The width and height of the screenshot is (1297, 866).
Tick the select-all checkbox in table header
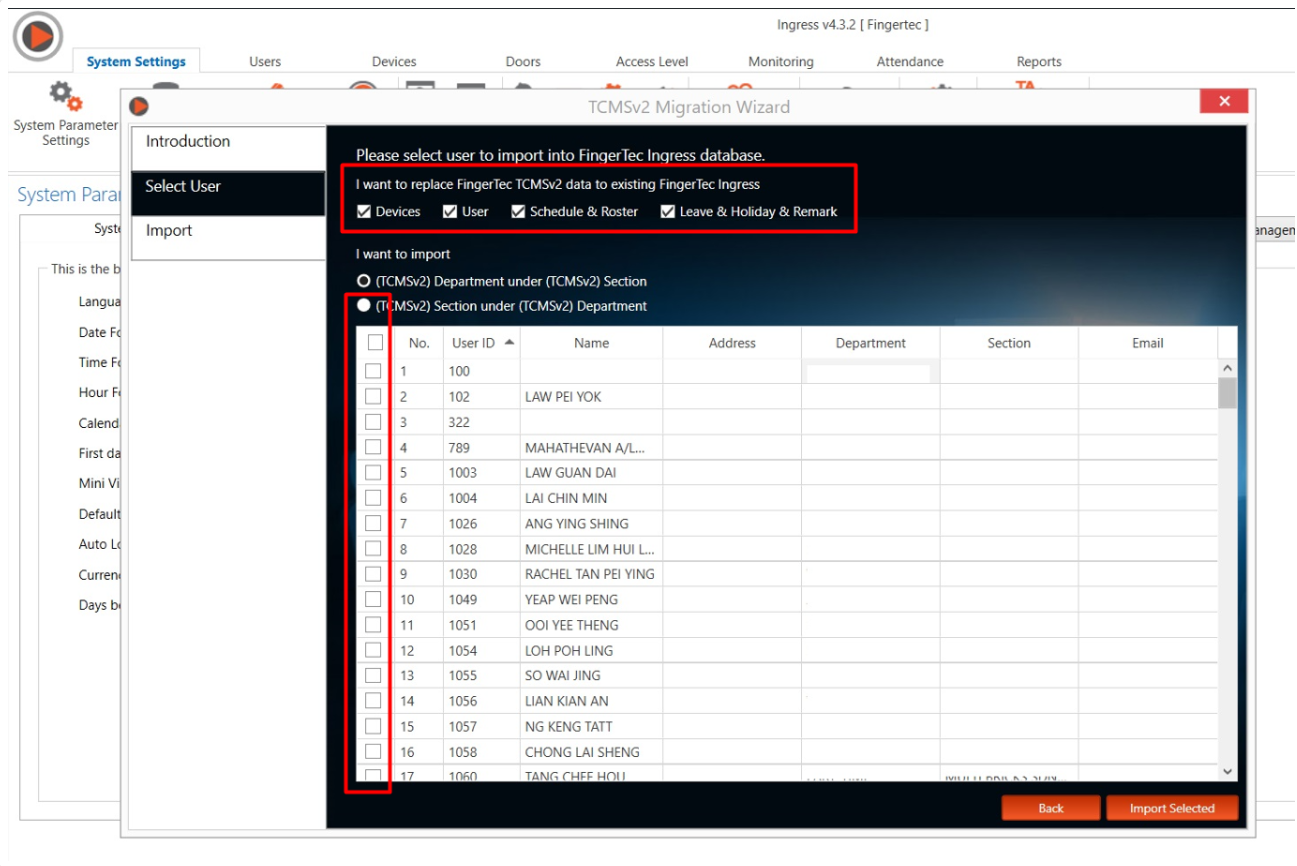click(x=375, y=342)
